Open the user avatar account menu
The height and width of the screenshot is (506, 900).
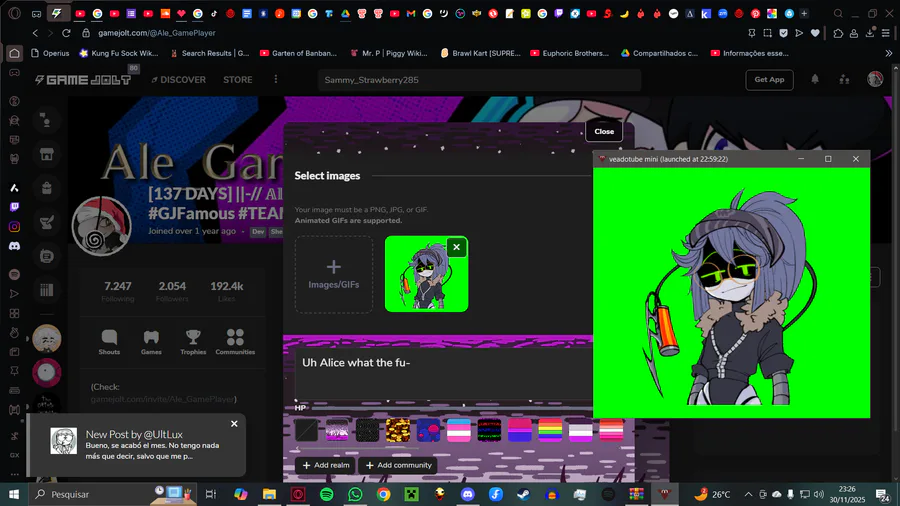pyautogui.click(x=875, y=79)
